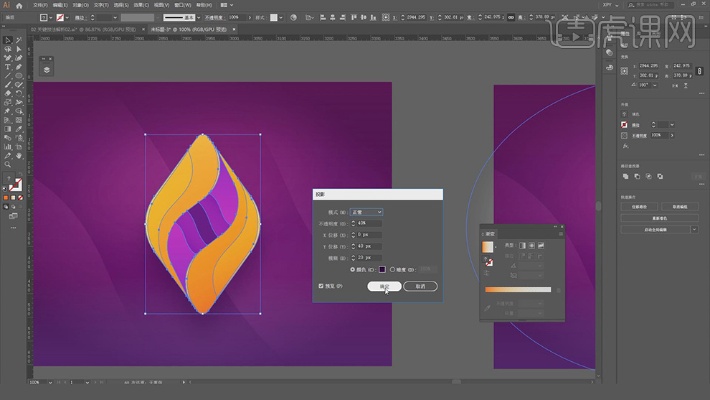Click the right quick action button
This screenshot has height=400, width=710.
click(680, 207)
